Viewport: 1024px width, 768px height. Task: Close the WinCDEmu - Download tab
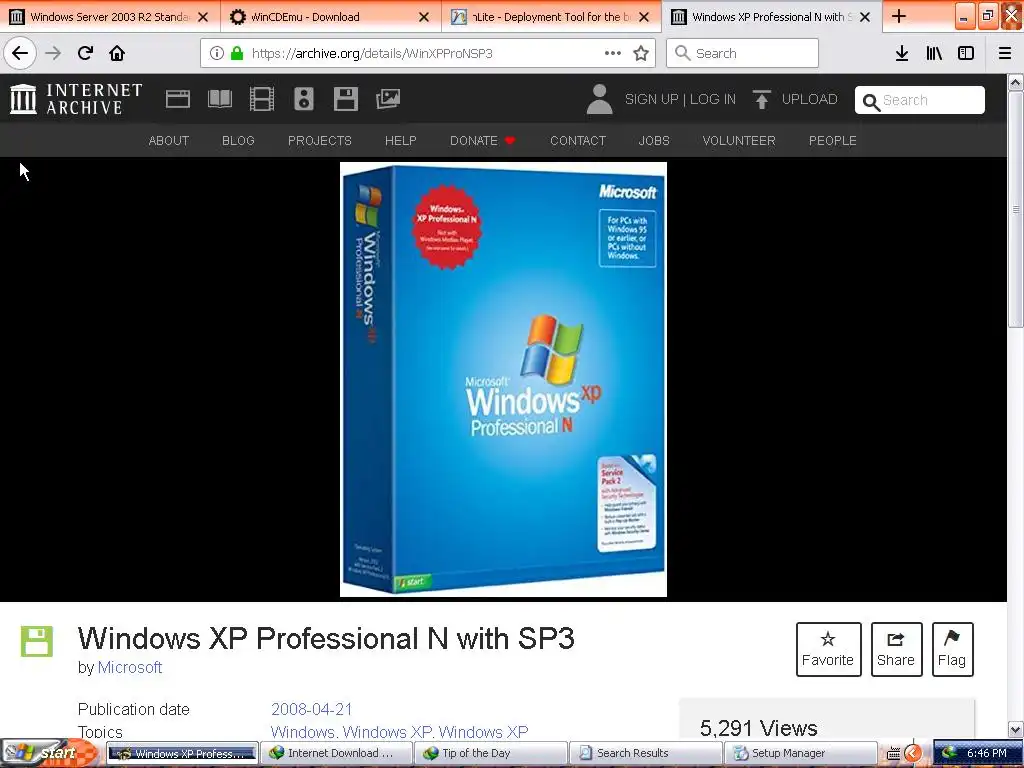(x=424, y=17)
